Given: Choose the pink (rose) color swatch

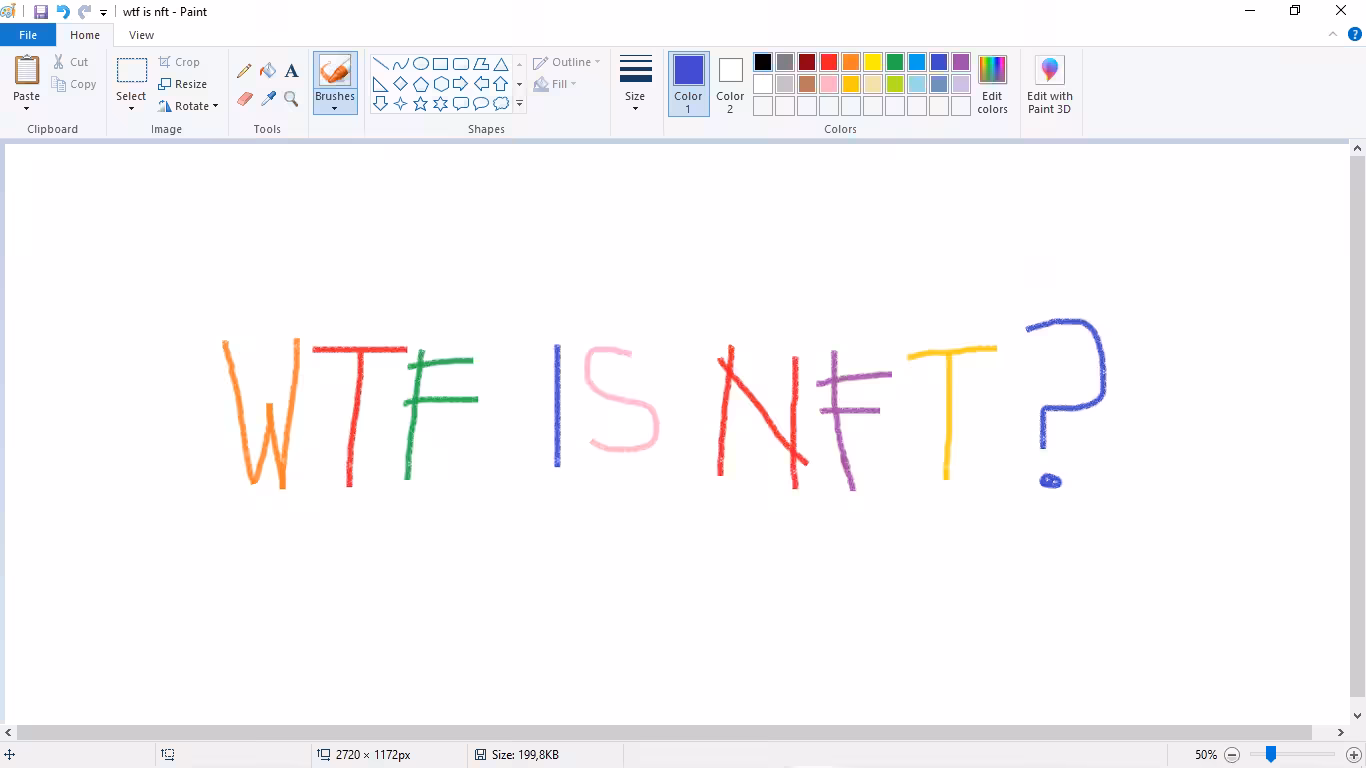Looking at the screenshot, I should 829,84.
